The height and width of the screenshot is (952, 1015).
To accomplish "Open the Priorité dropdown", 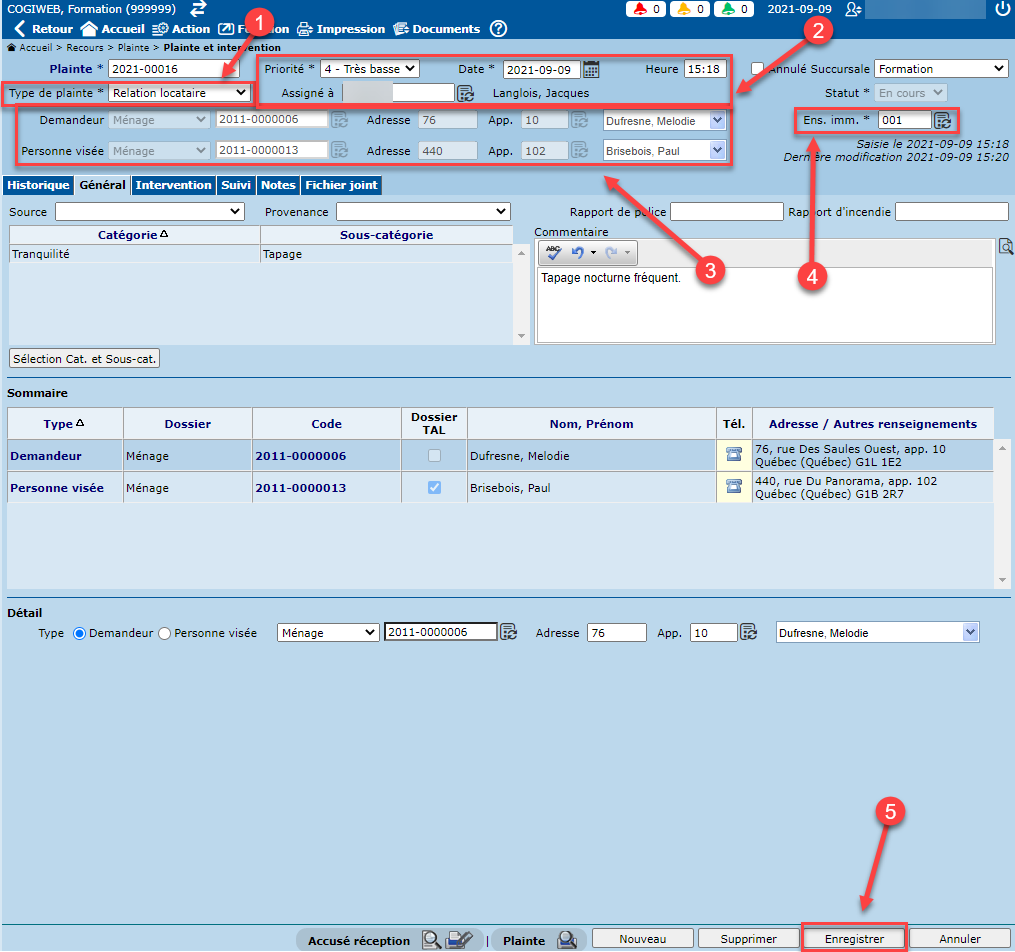I will point(369,69).
